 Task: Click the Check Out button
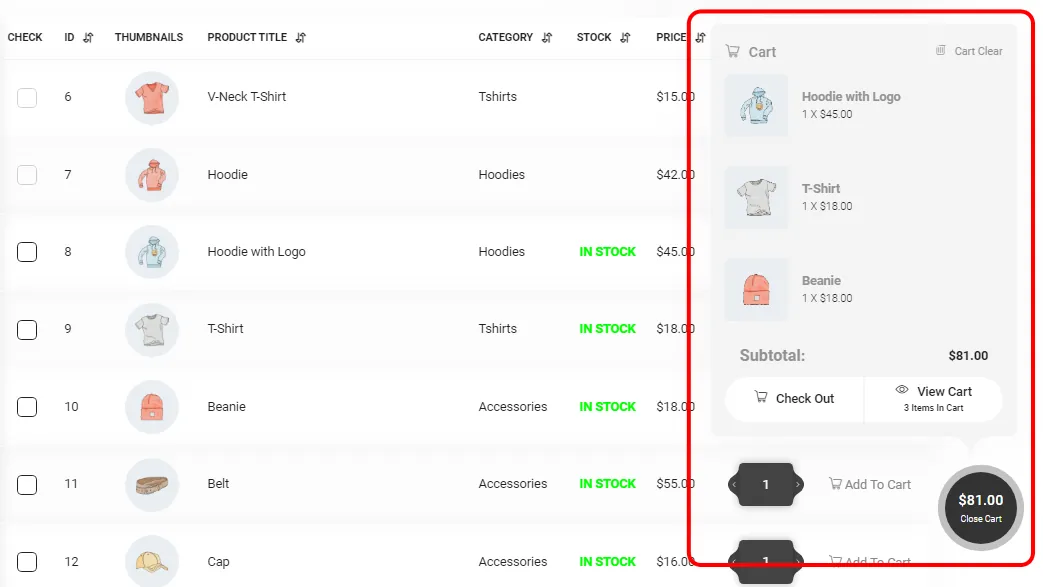pos(794,398)
